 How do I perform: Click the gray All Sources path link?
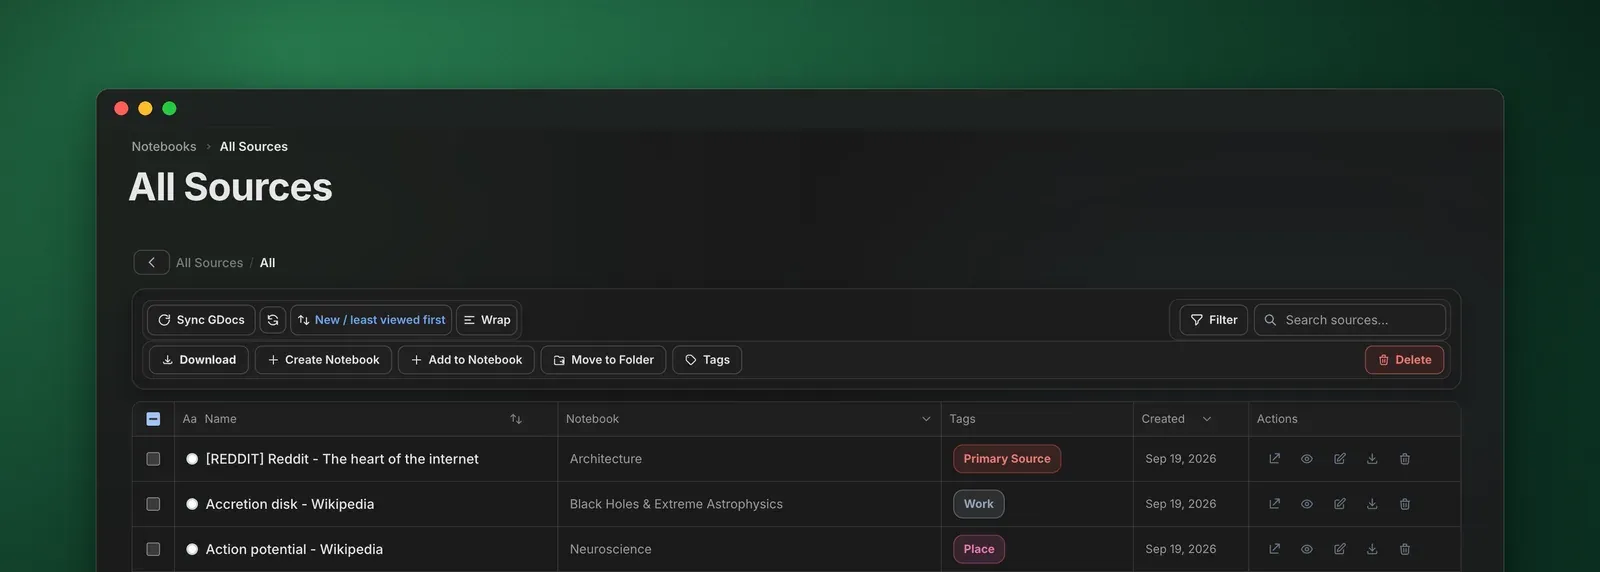209,263
